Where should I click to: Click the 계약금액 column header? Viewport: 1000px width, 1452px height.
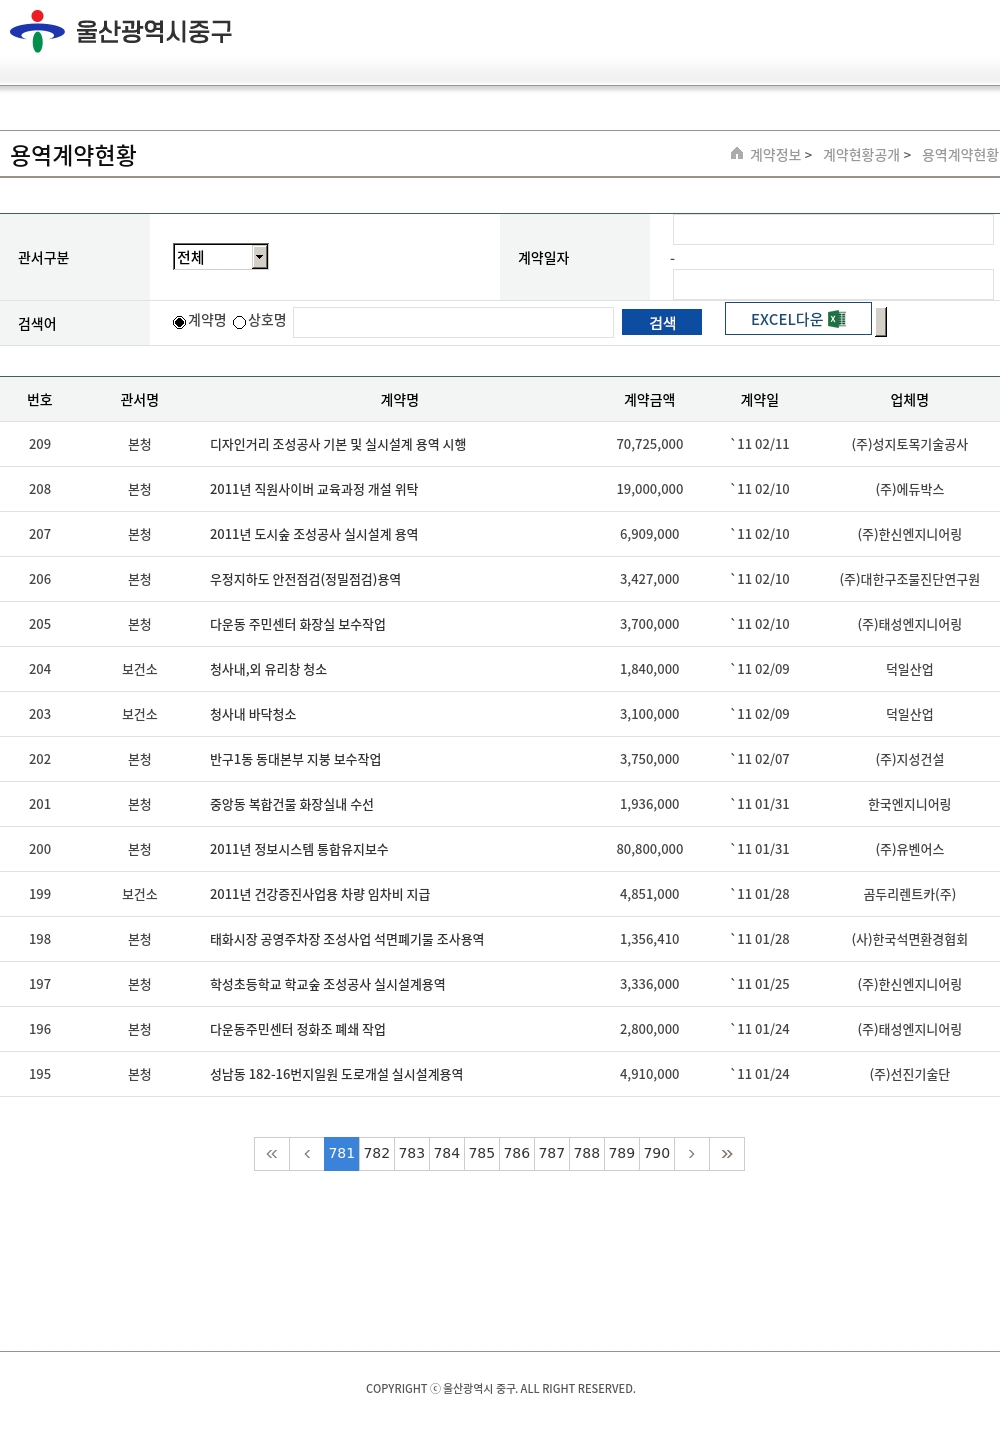point(649,400)
